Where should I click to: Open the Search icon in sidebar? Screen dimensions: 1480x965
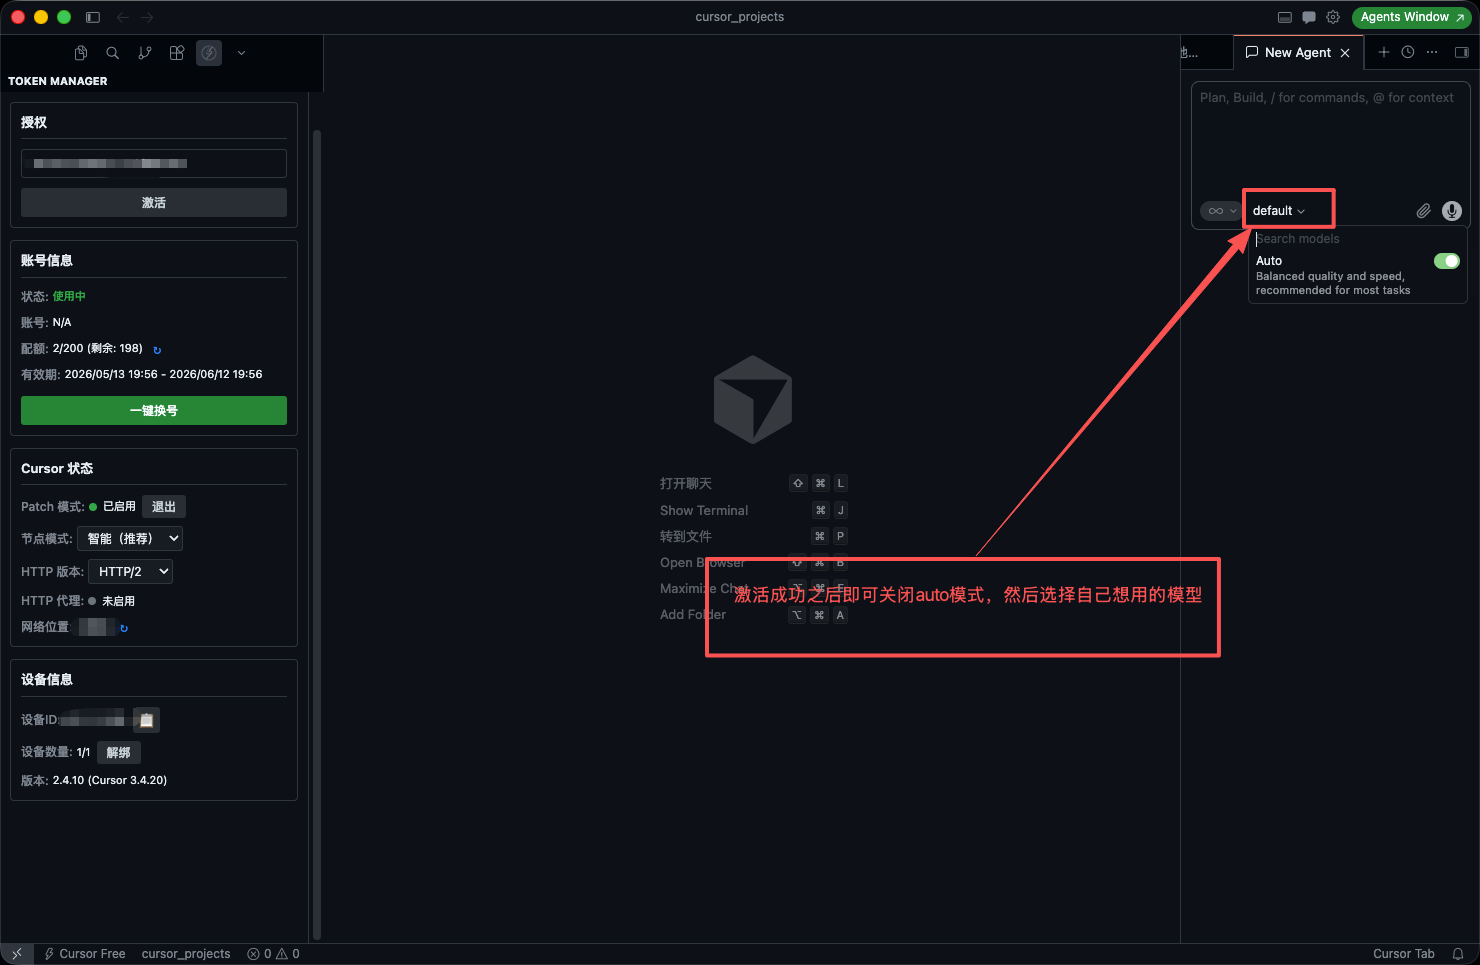tap(113, 53)
